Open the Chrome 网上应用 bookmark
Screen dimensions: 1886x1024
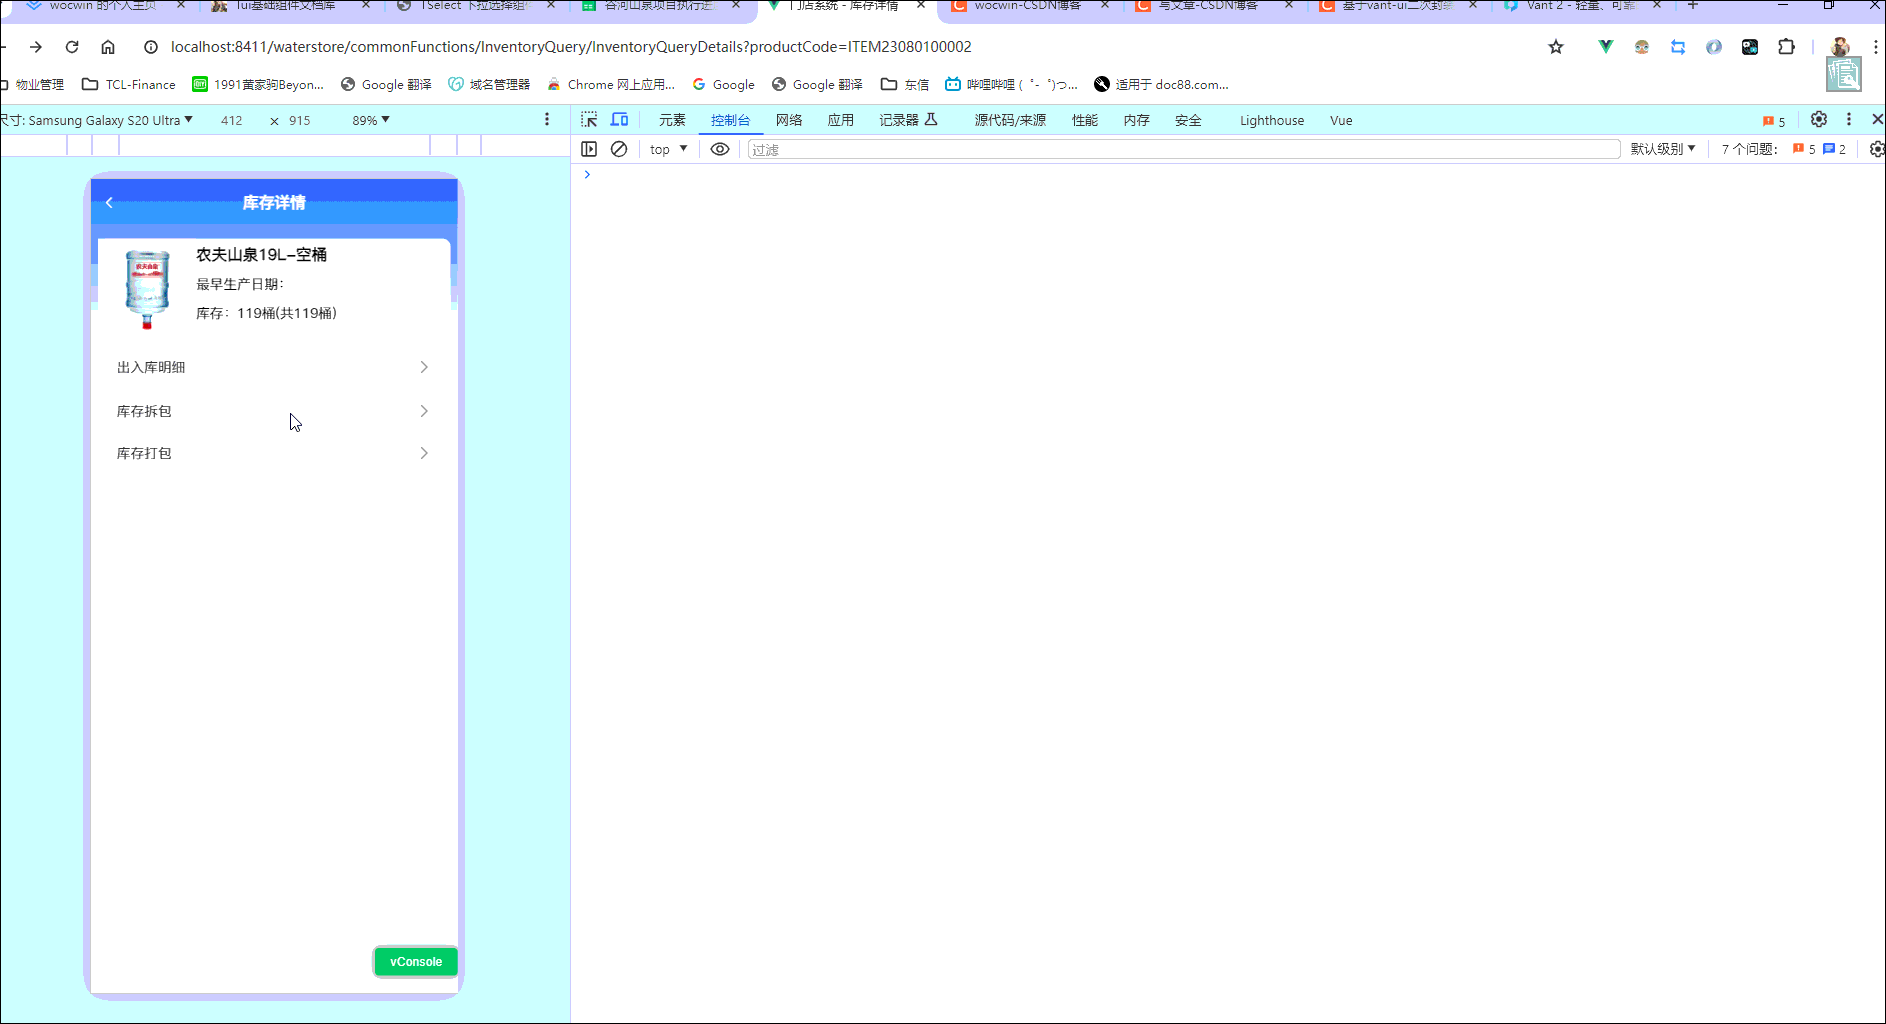coord(611,85)
